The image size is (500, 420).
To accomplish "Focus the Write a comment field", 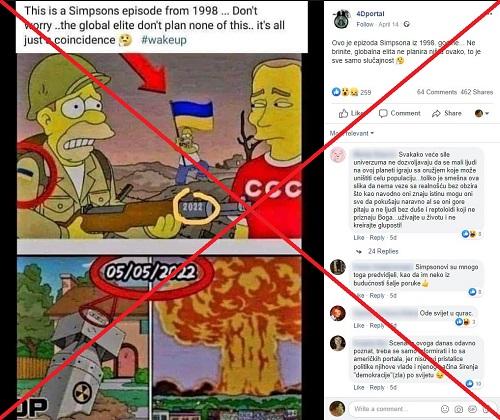I will pyautogui.click(x=393, y=409).
